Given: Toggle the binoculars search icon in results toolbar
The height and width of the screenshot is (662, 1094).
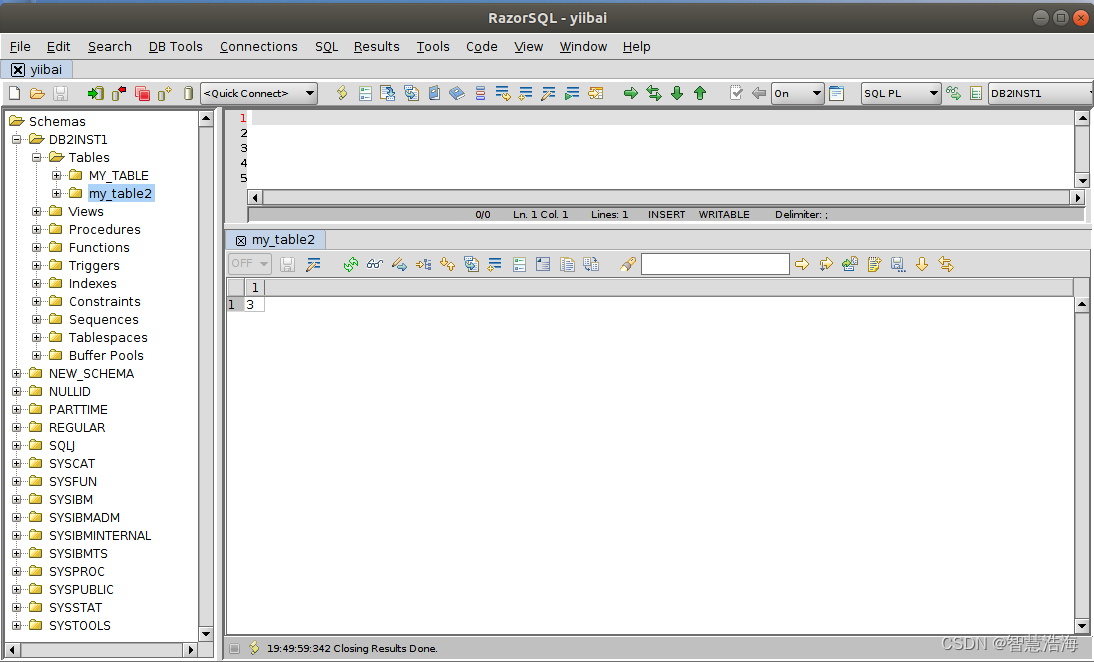Looking at the screenshot, I should point(374,263).
